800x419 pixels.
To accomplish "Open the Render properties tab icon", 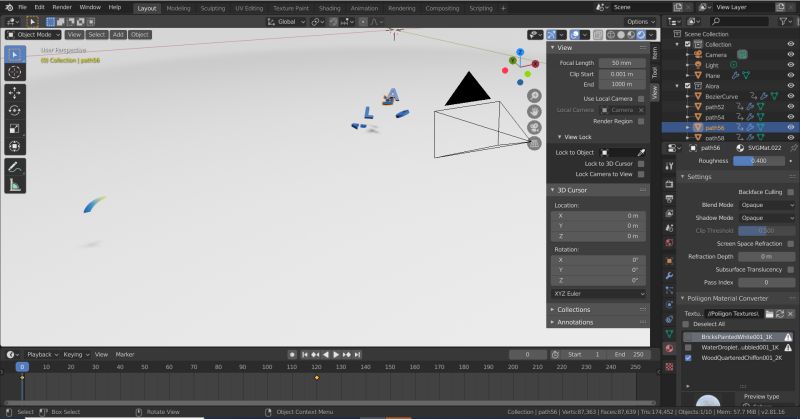I will point(669,183).
